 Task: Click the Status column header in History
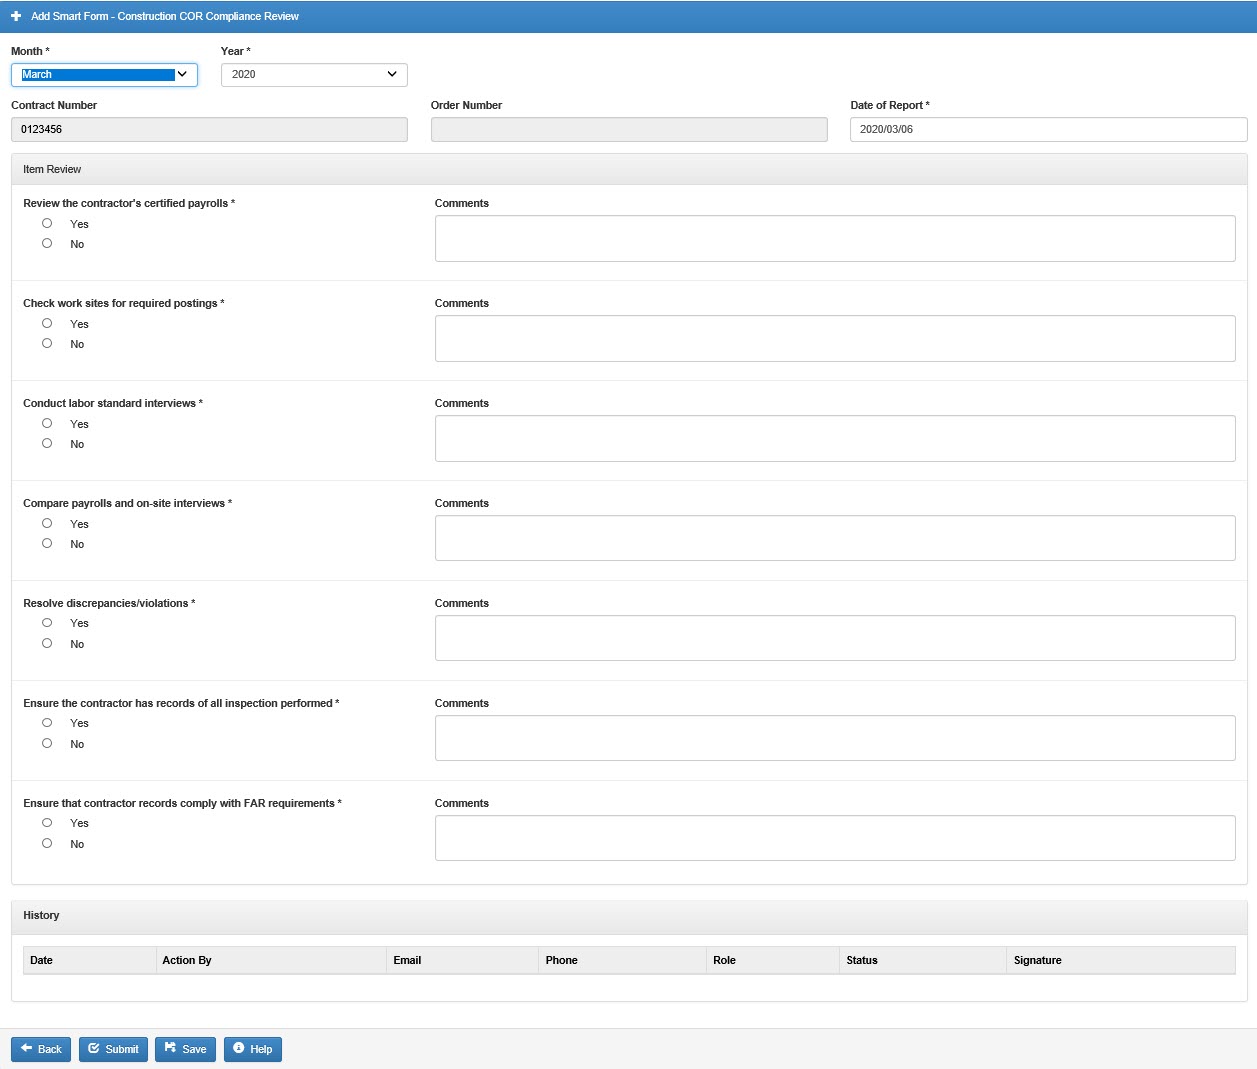click(862, 960)
